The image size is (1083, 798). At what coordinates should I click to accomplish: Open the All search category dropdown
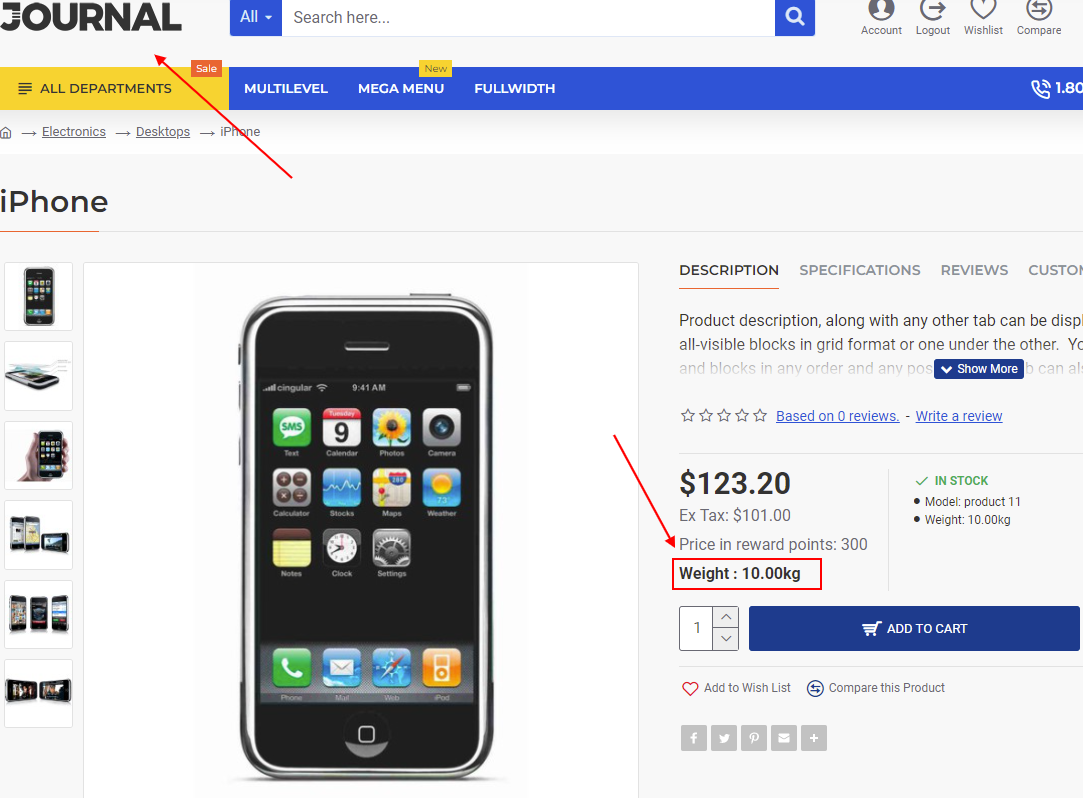pyautogui.click(x=256, y=17)
